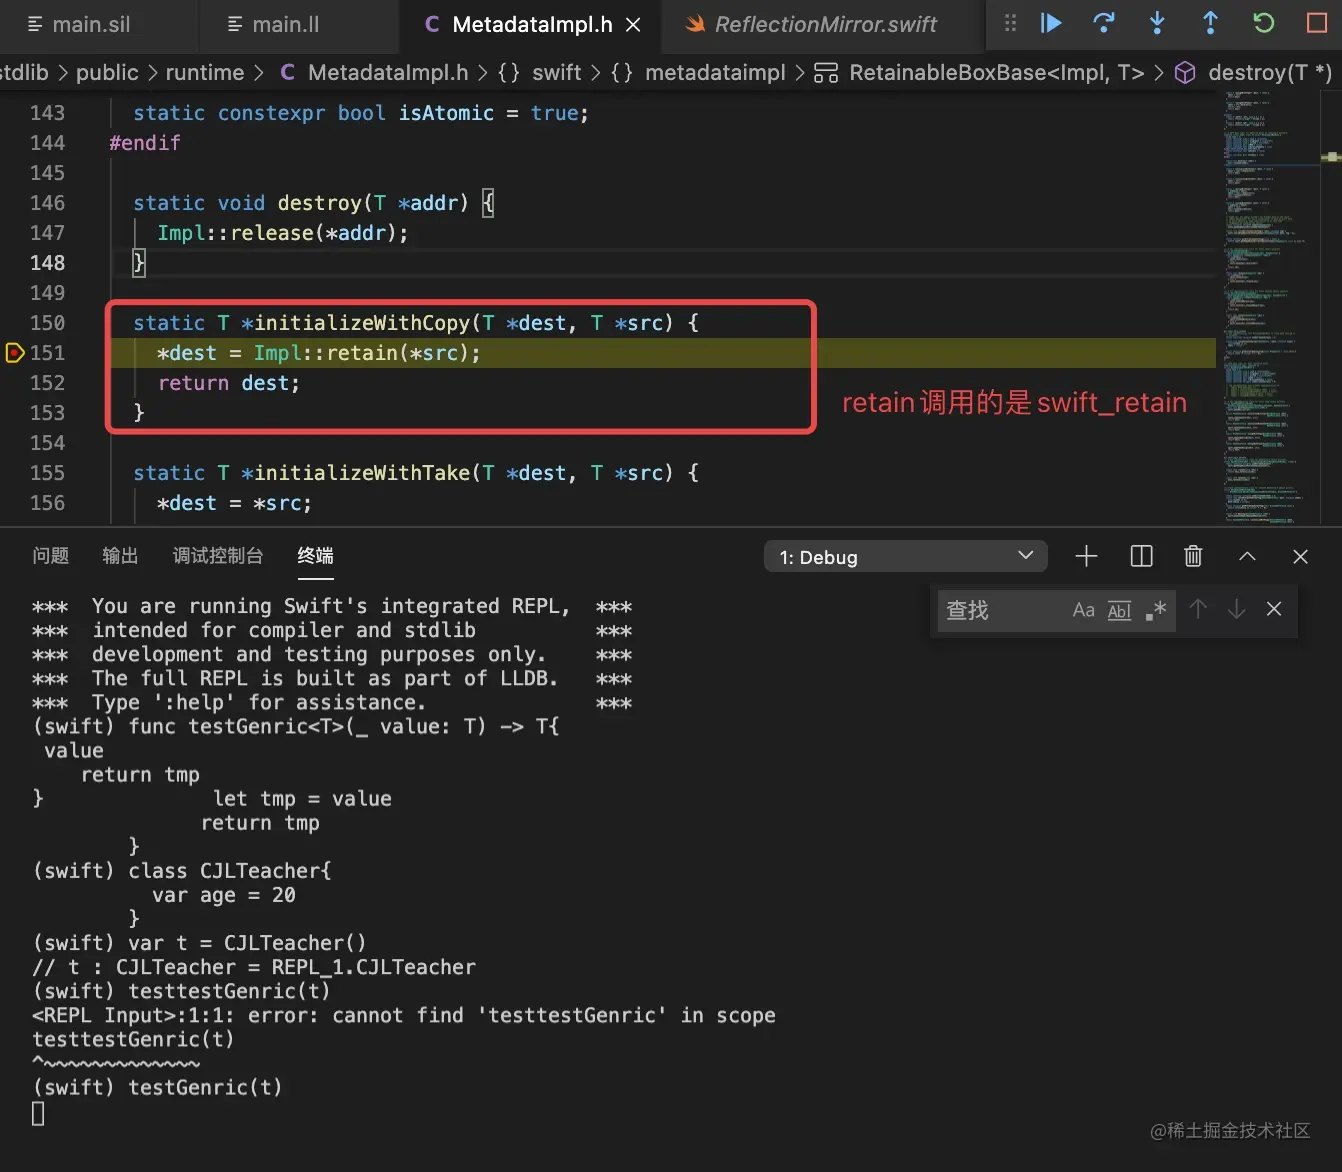This screenshot has width=1342, height=1172.
Task: Click the 'metadataimpl' namespace breadcrumb
Action: click(x=699, y=73)
